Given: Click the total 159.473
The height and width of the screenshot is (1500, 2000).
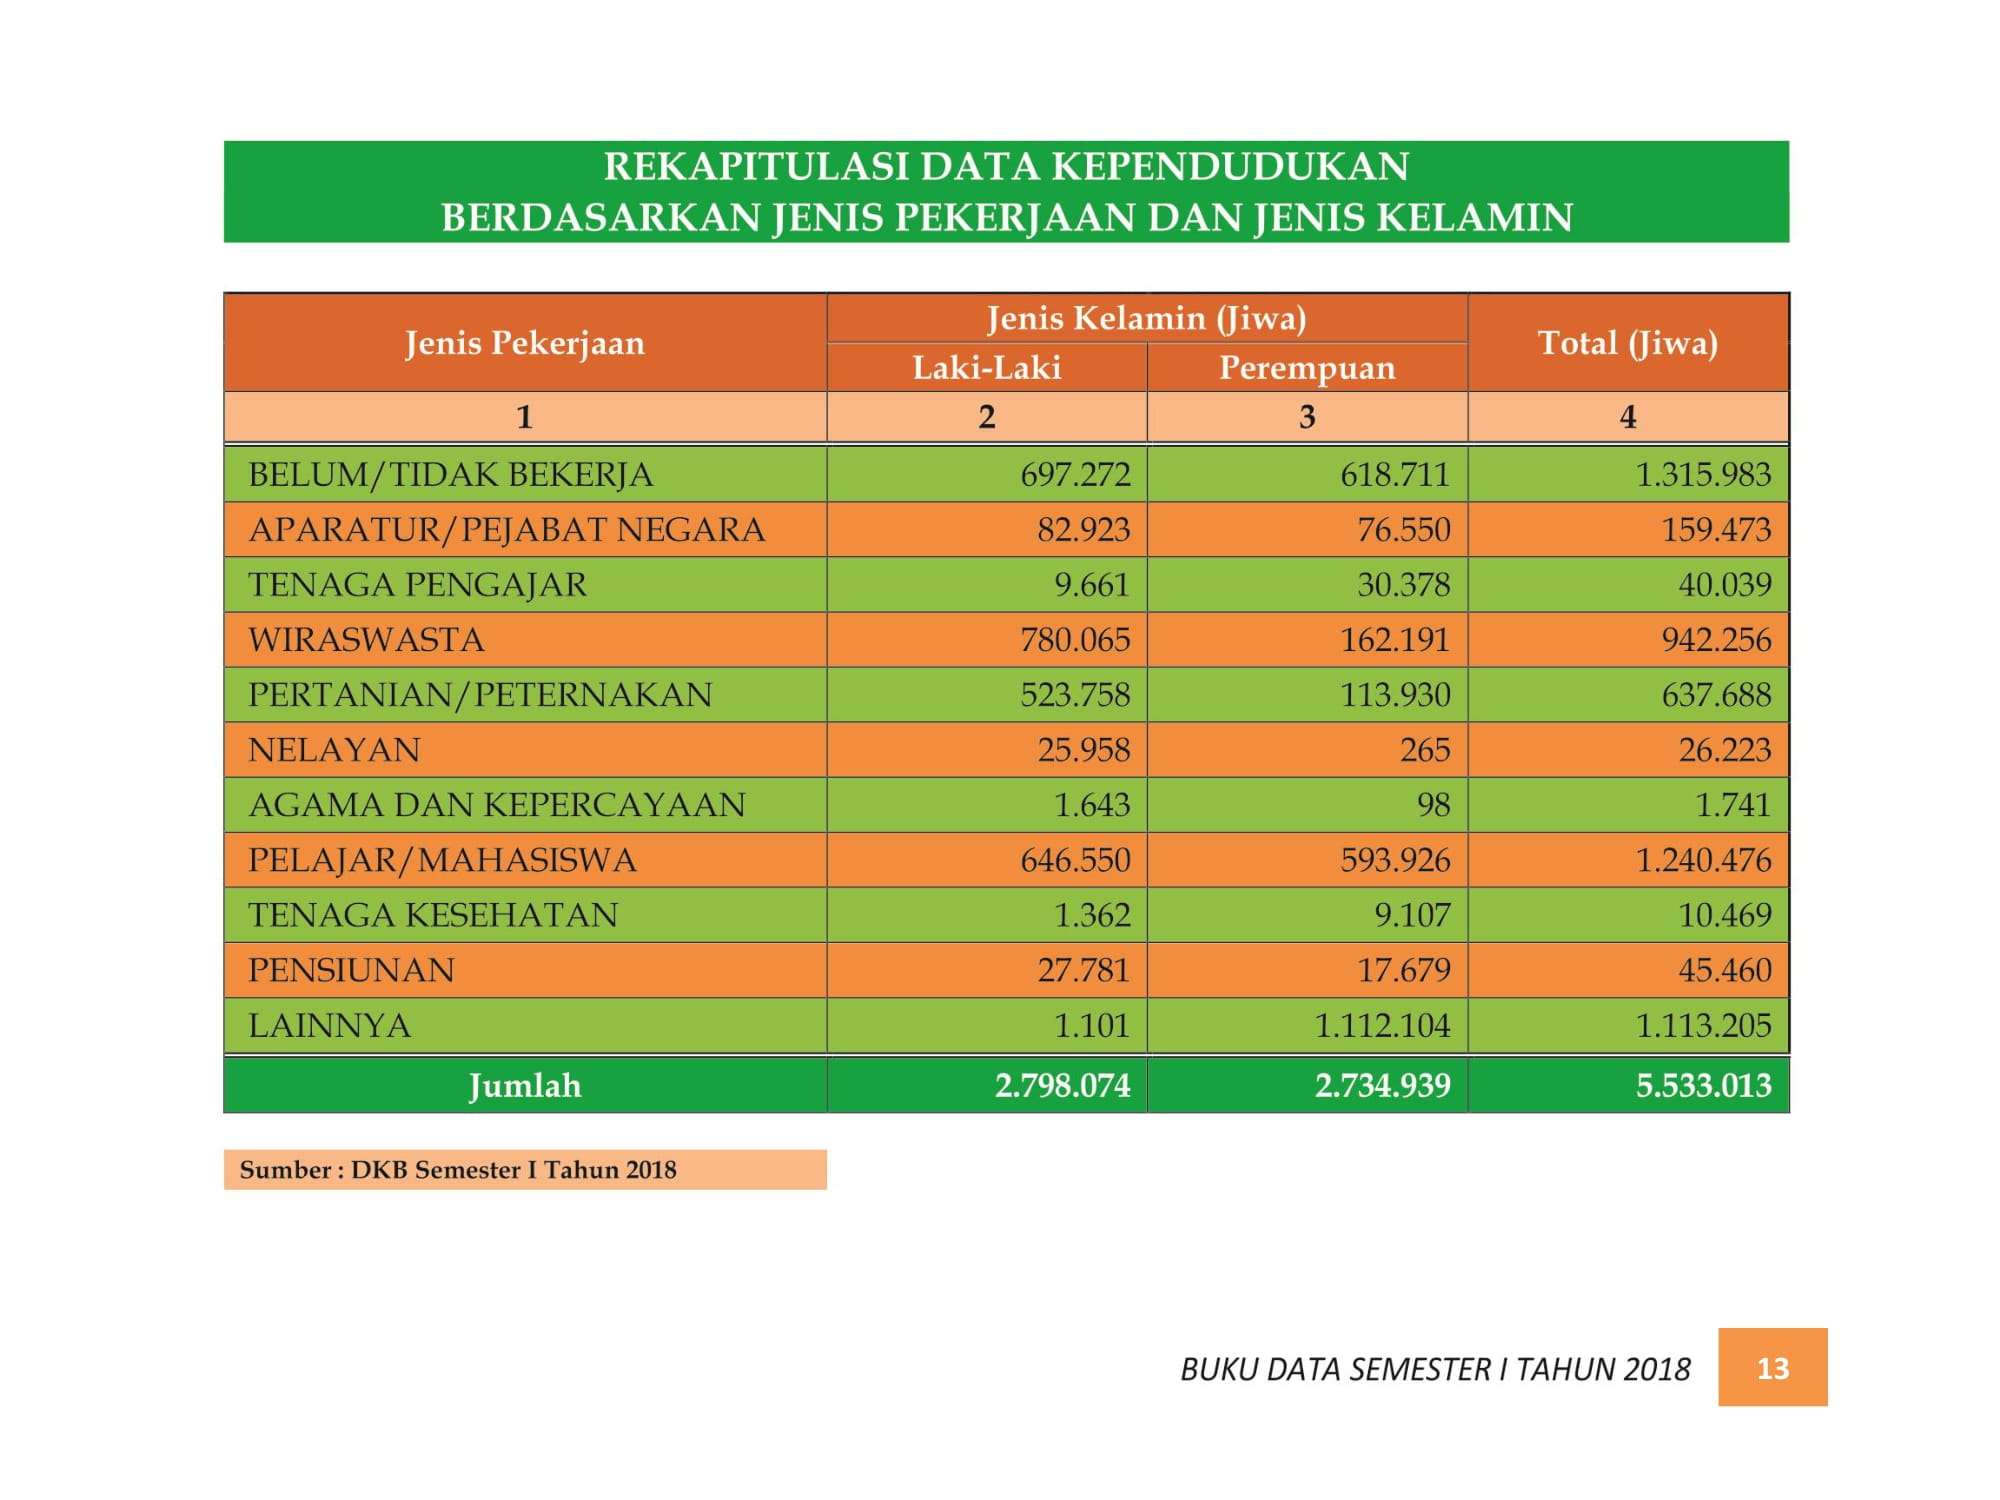Looking at the screenshot, I should pos(1716,529).
